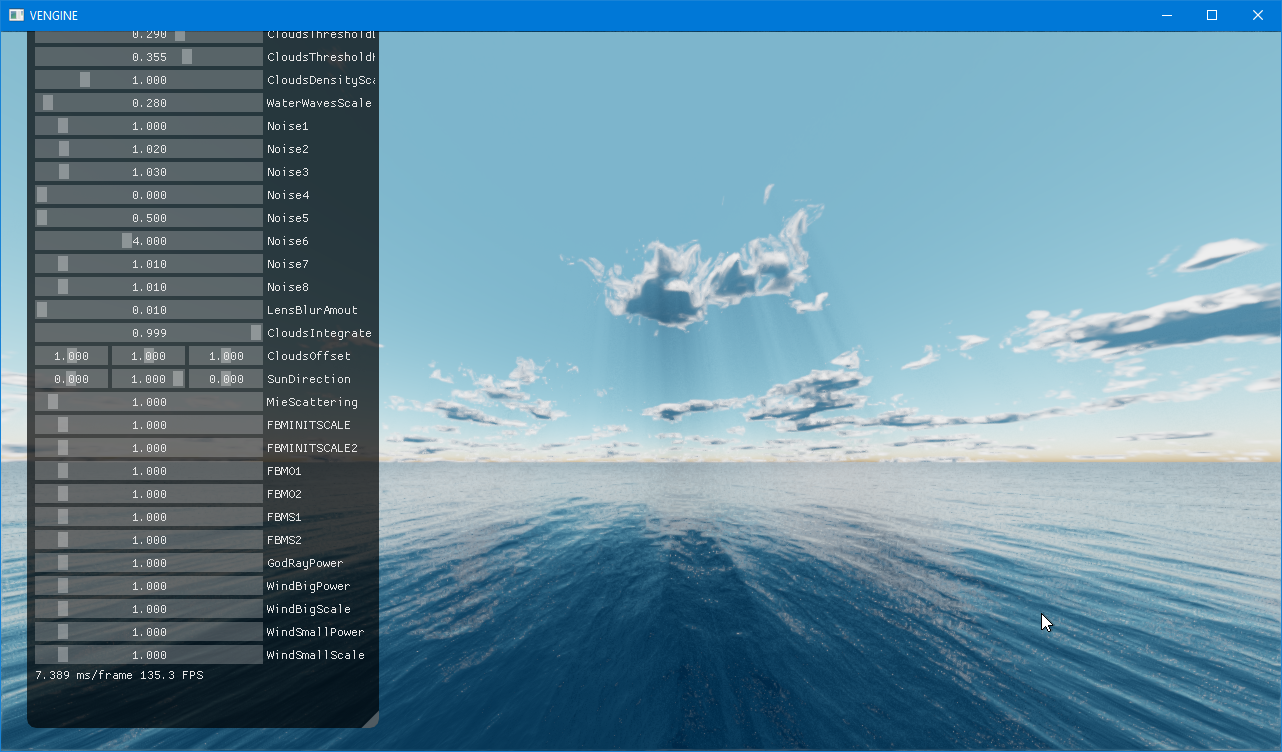
Task: Click the FBMINITSCALE slider bar
Action: point(148,425)
